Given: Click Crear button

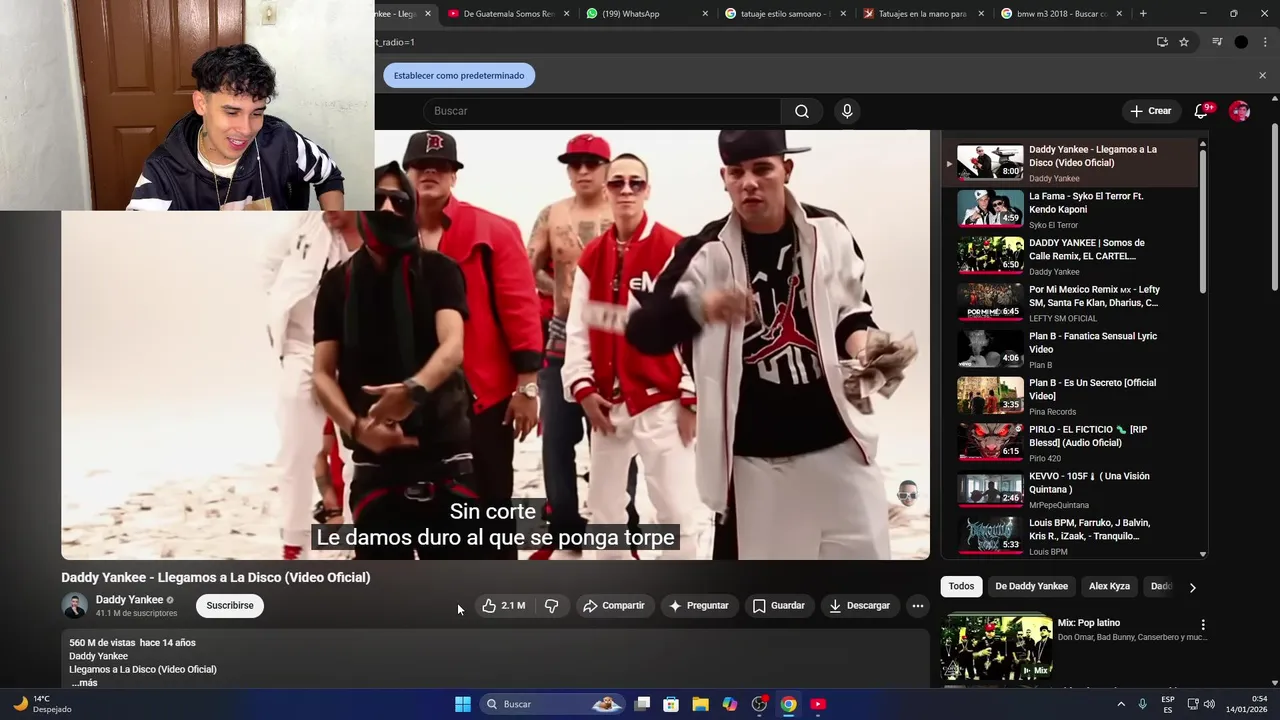Looking at the screenshot, I should (1150, 111).
